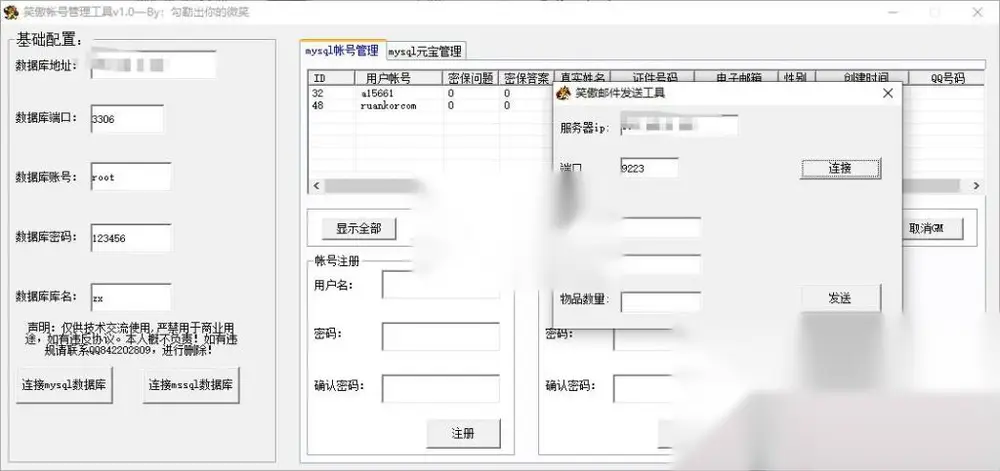The image size is (1000, 471).
Task: Focus the 服务器ip field in mail dialog
Action: click(x=679, y=126)
